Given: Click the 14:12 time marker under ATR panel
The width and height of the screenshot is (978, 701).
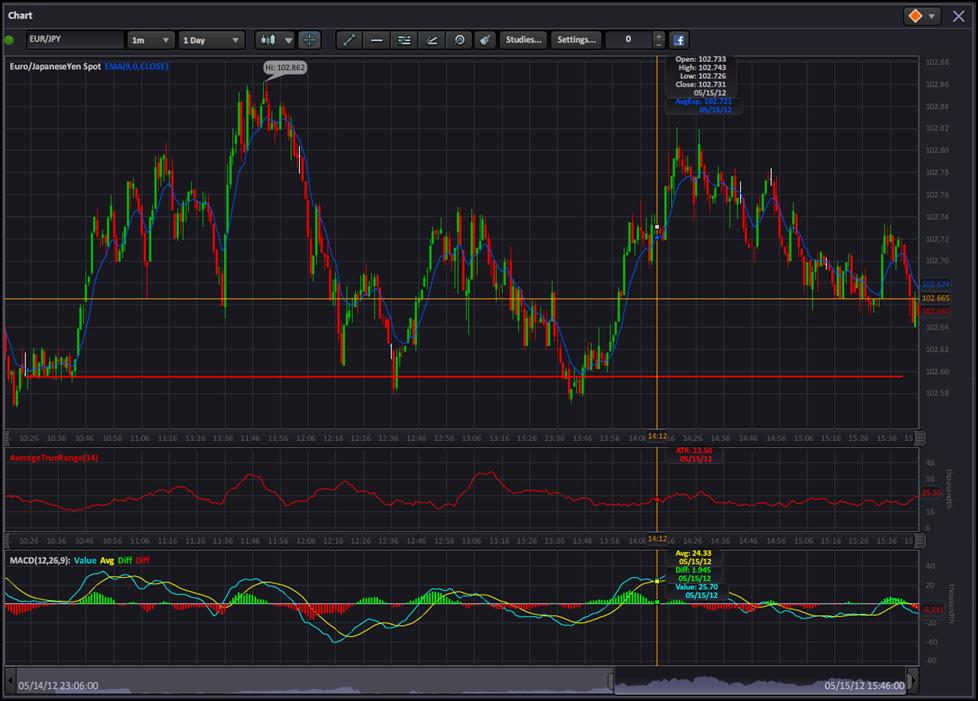Looking at the screenshot, I should [x=657, y=538].
